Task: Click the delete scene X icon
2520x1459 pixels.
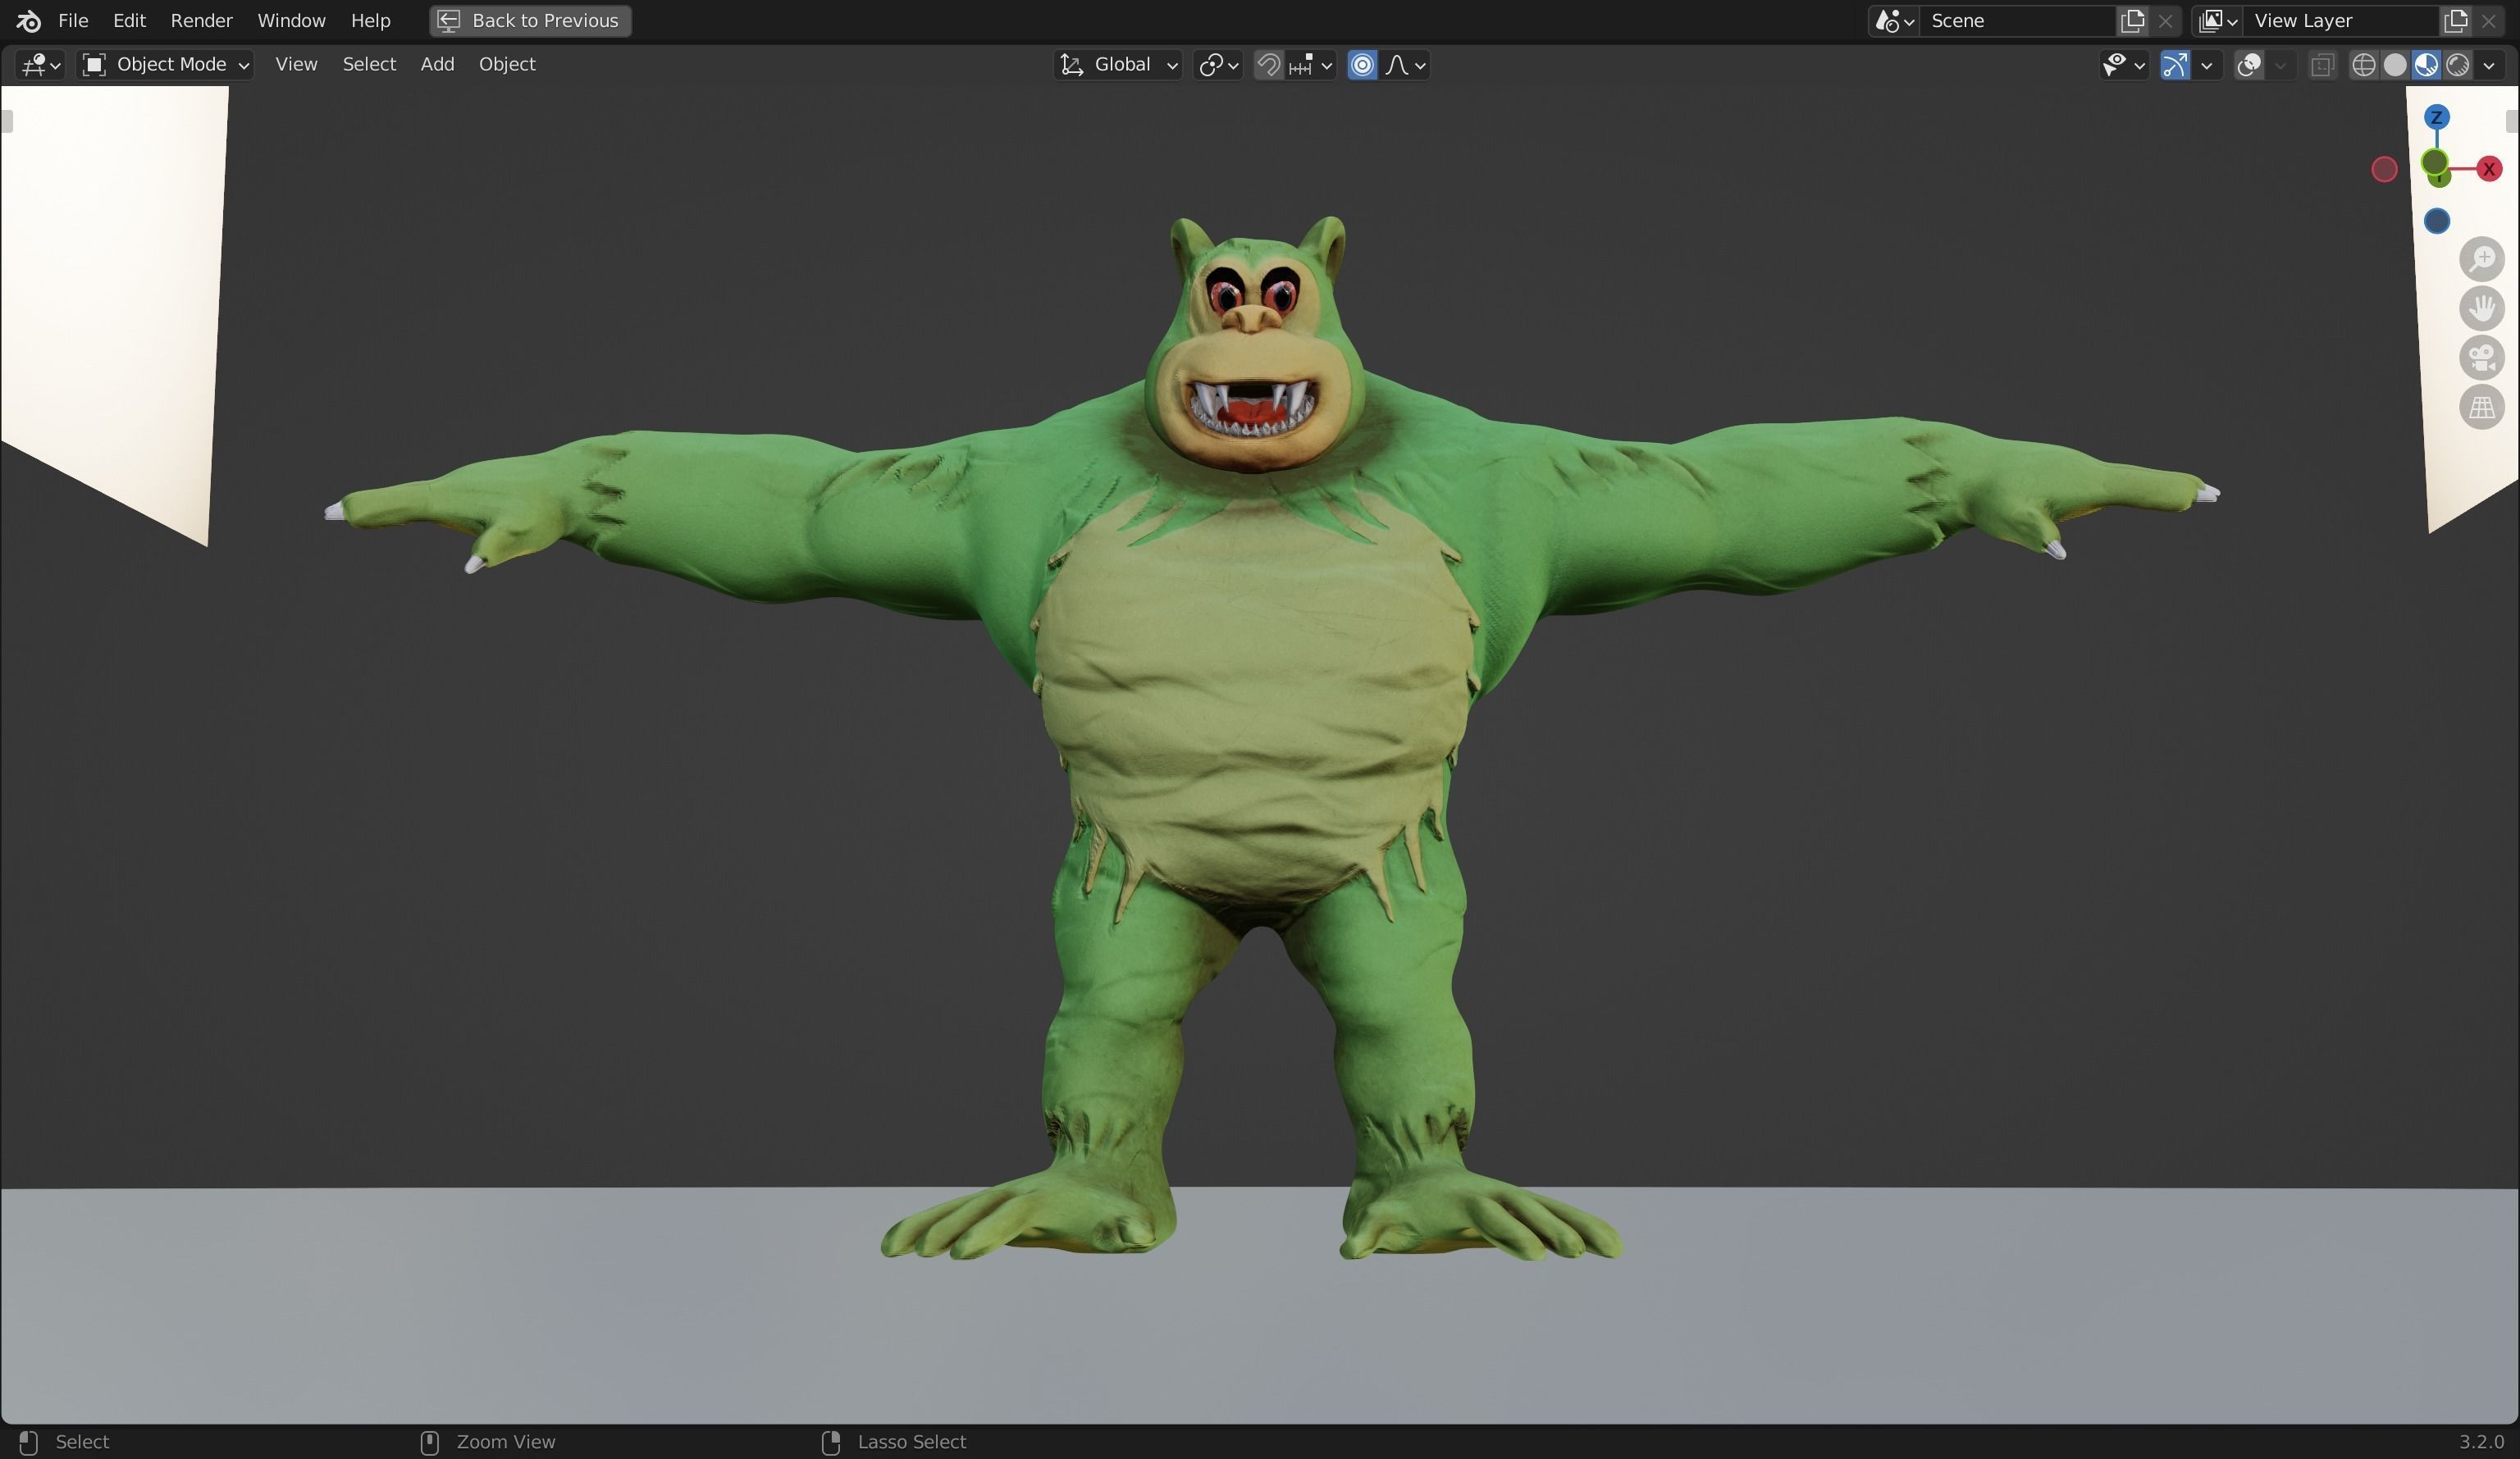Action: (x=2166, y=21)
